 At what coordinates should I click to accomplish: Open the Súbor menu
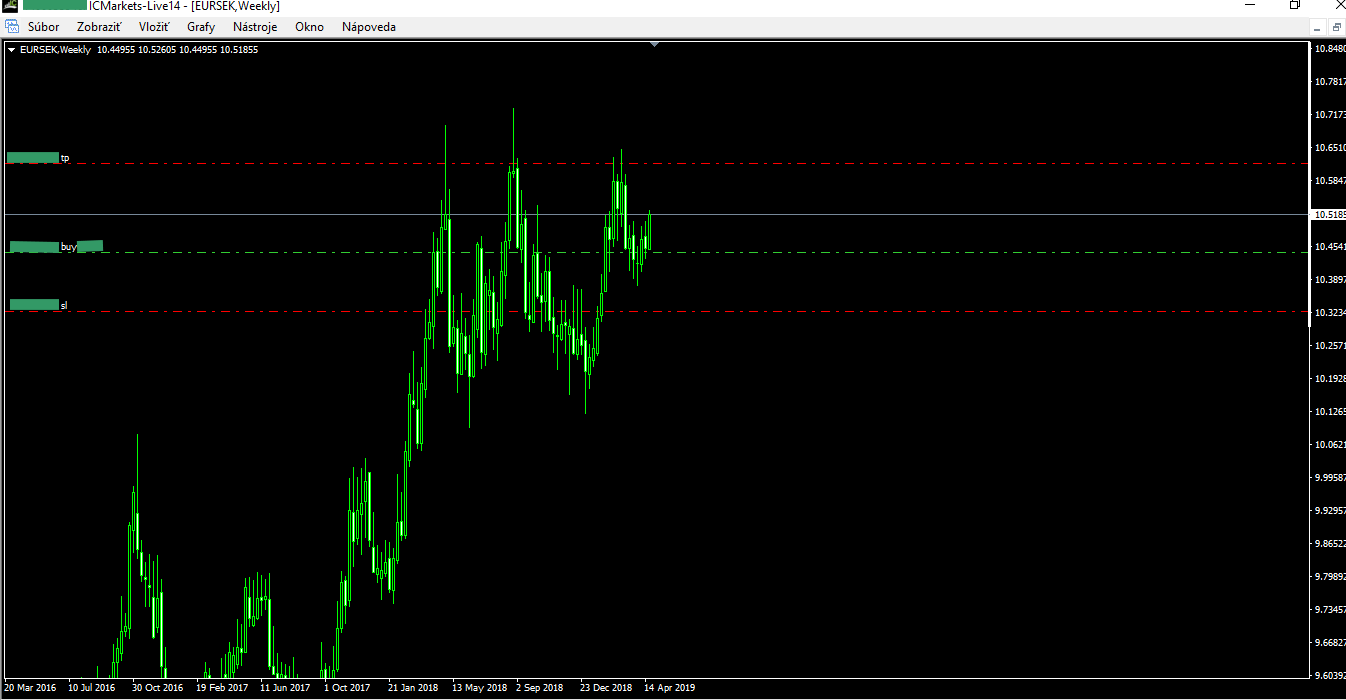[43, 27]
